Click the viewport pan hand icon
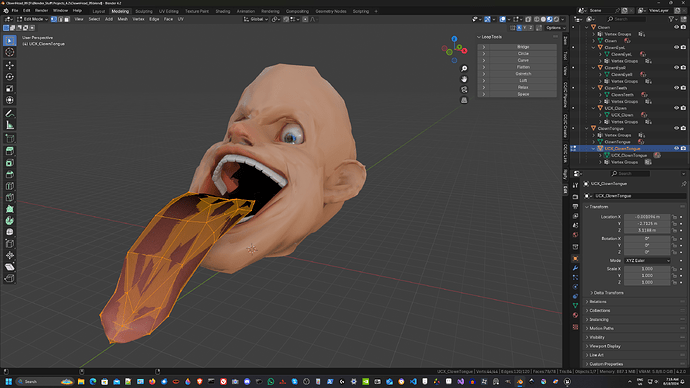 tap(464, 79)
